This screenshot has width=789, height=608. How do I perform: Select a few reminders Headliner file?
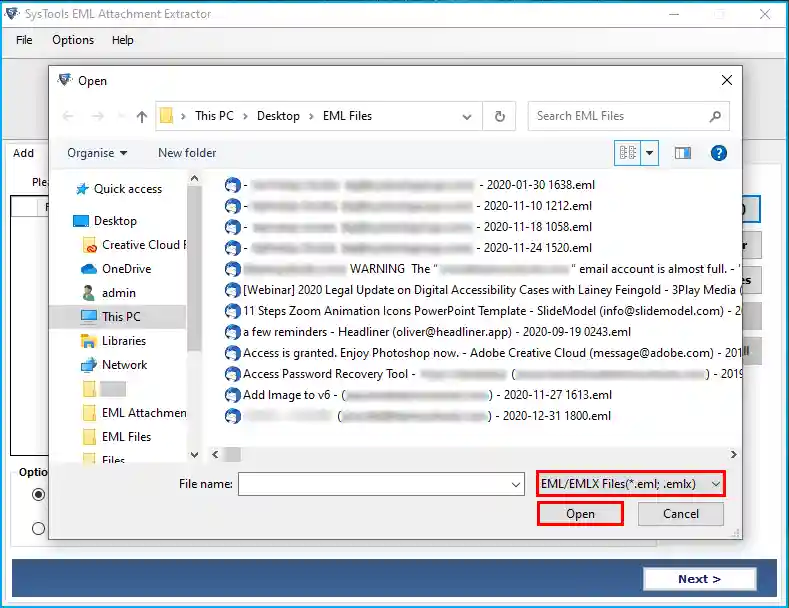tap(428, 332)
